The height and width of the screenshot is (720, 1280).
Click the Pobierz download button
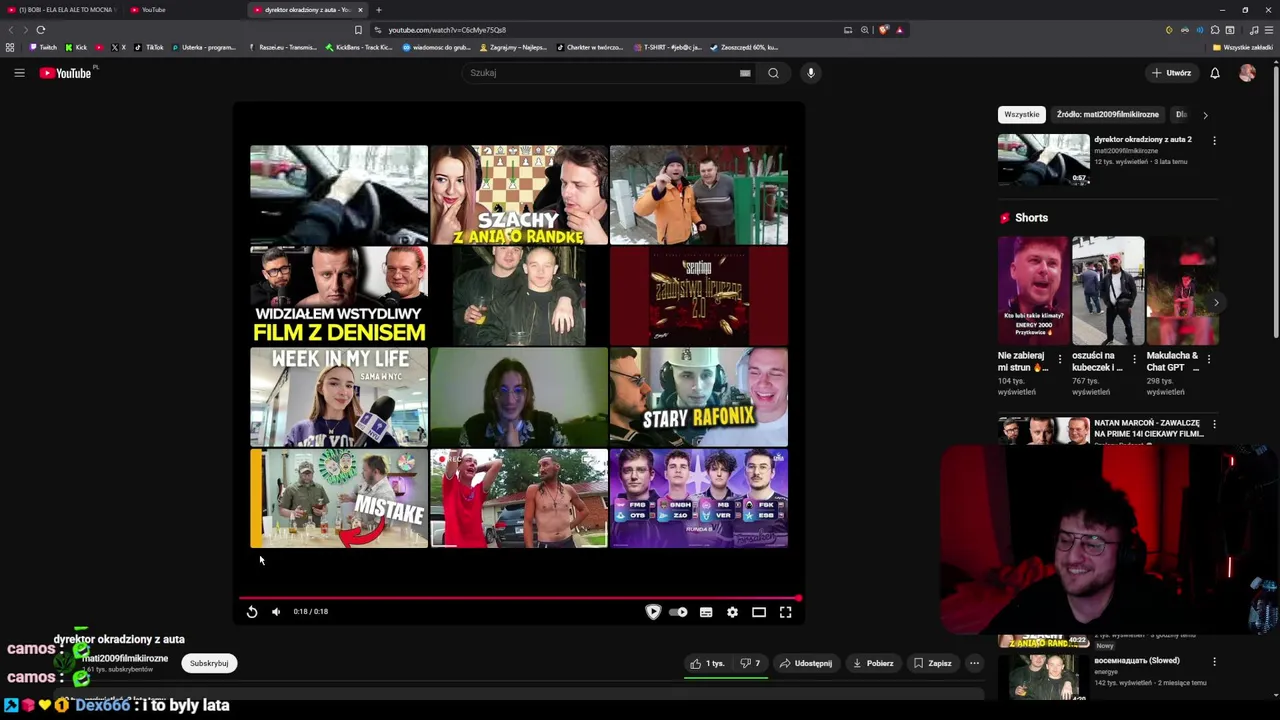(x=872, y=663)
